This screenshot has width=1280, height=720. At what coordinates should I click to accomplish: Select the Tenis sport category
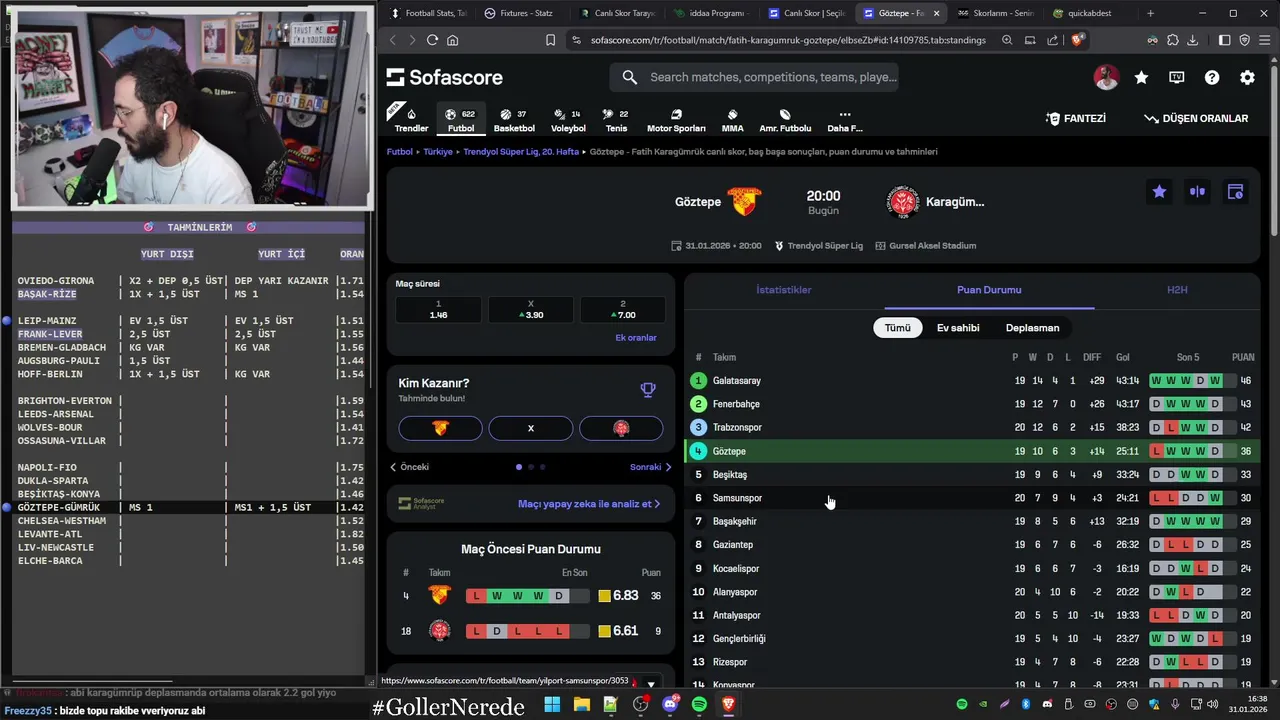[616, 120]
